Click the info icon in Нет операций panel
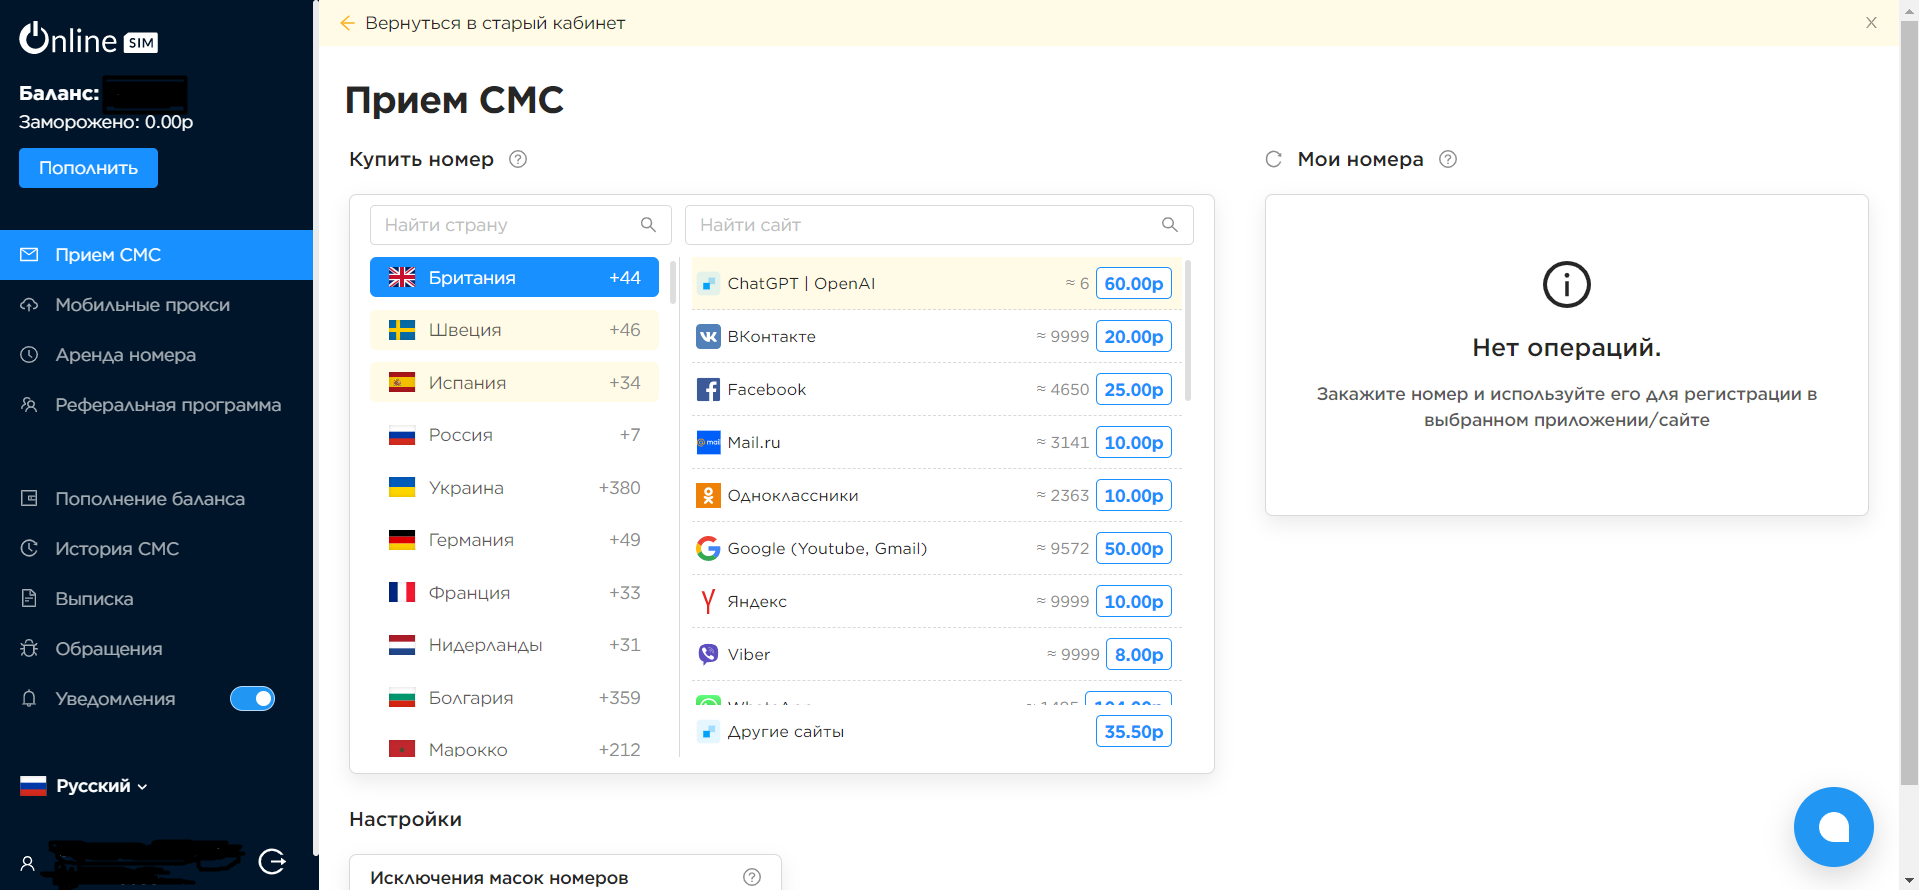Screen dimensions: 1919x890 tap(1566, 285)
